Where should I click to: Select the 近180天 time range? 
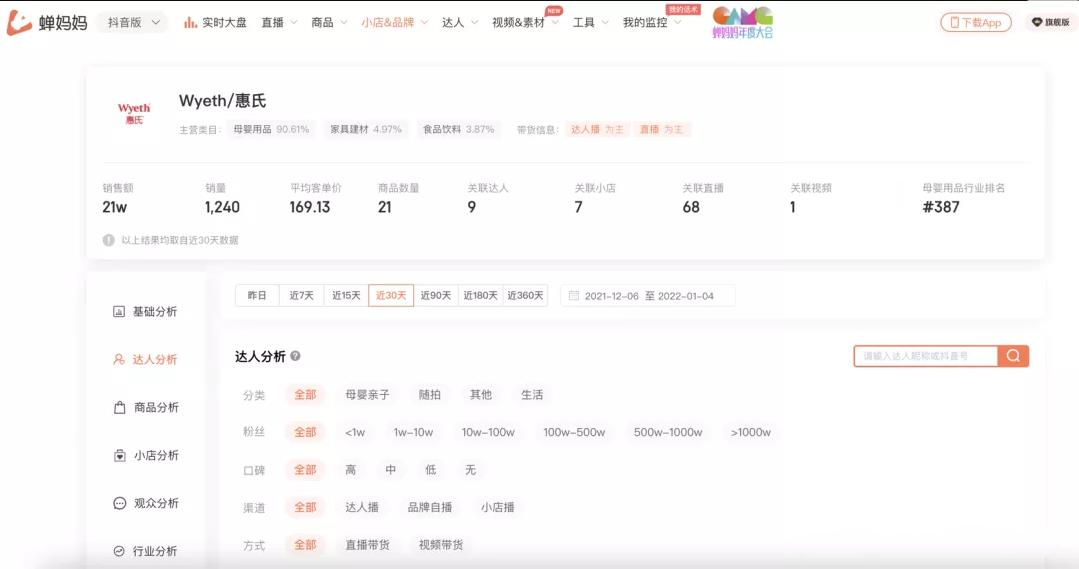(x=480, y=295)
